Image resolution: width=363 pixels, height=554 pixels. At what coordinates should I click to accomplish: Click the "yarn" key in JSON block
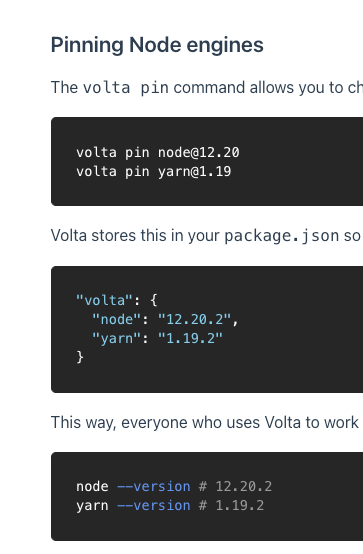point(117,339)
